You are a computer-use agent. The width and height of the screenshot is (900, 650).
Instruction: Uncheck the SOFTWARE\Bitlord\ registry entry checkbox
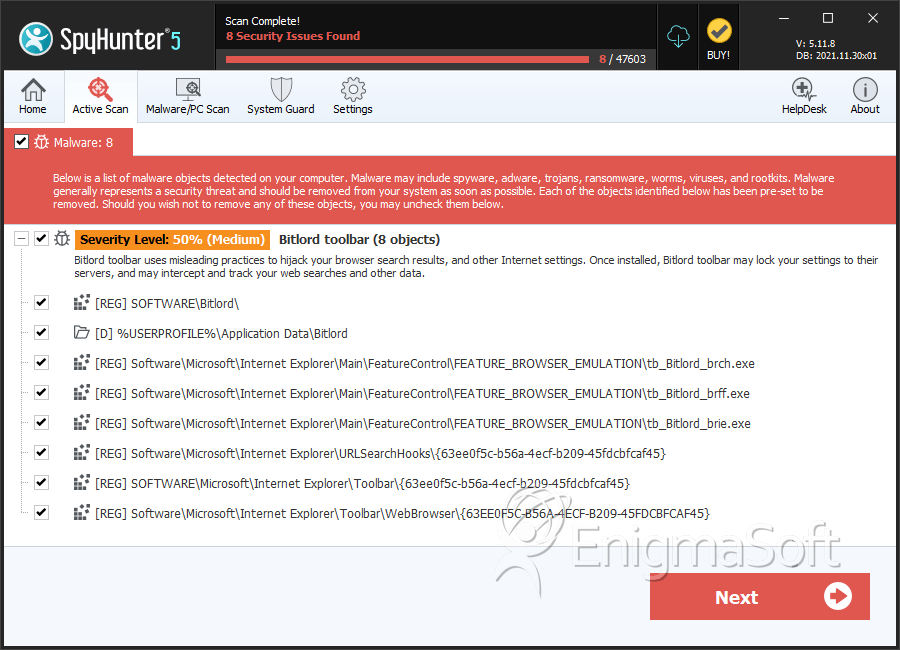(41, 303)
